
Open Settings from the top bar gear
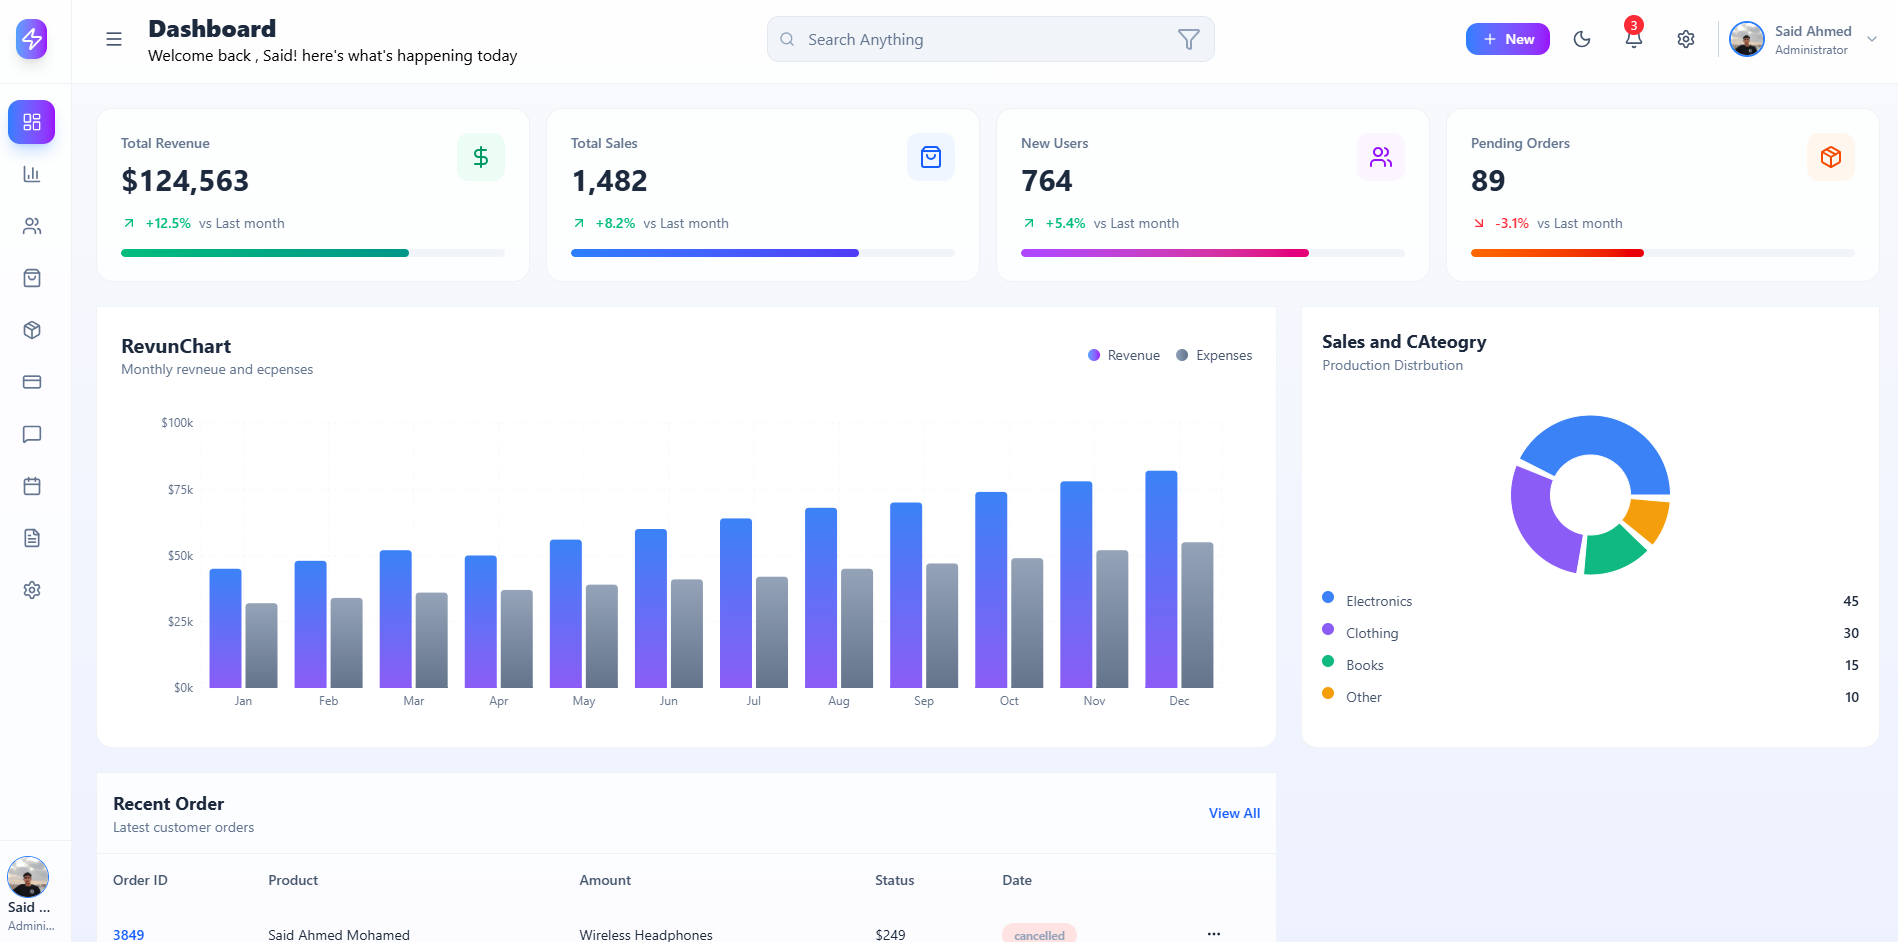[x=1685, y=39]
